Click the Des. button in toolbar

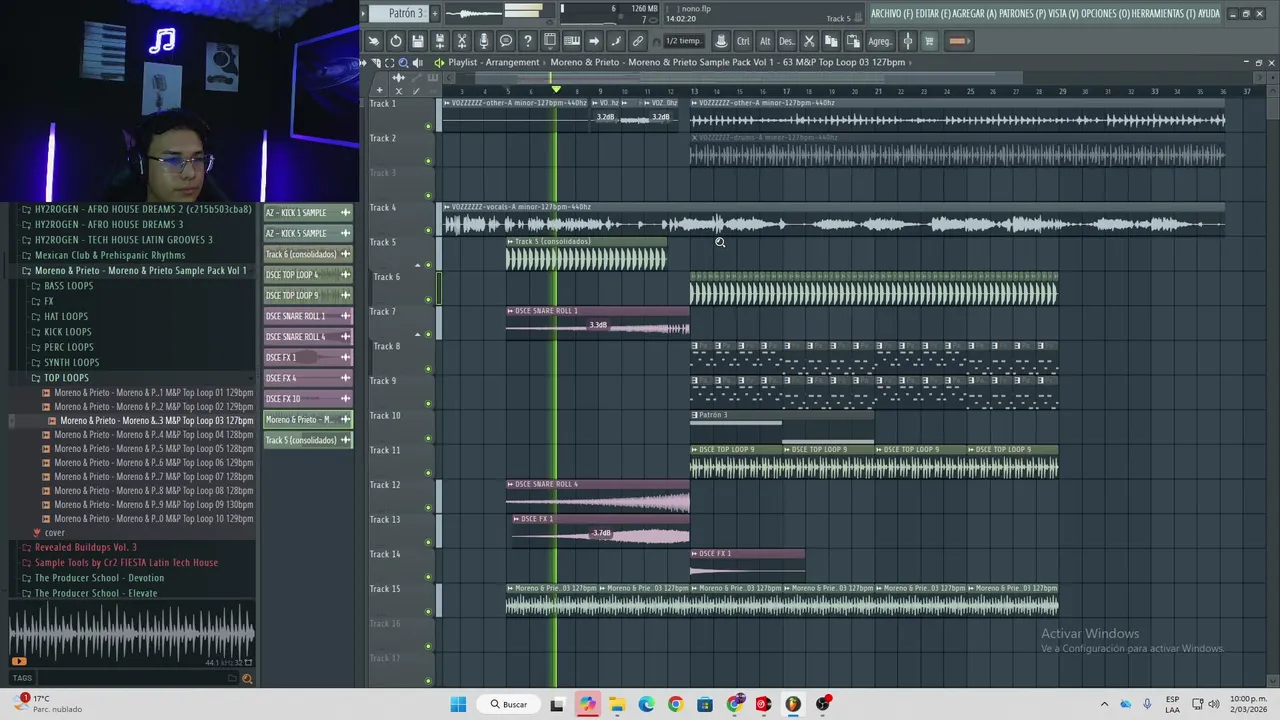pyautogui.click(x=787, y=41)
